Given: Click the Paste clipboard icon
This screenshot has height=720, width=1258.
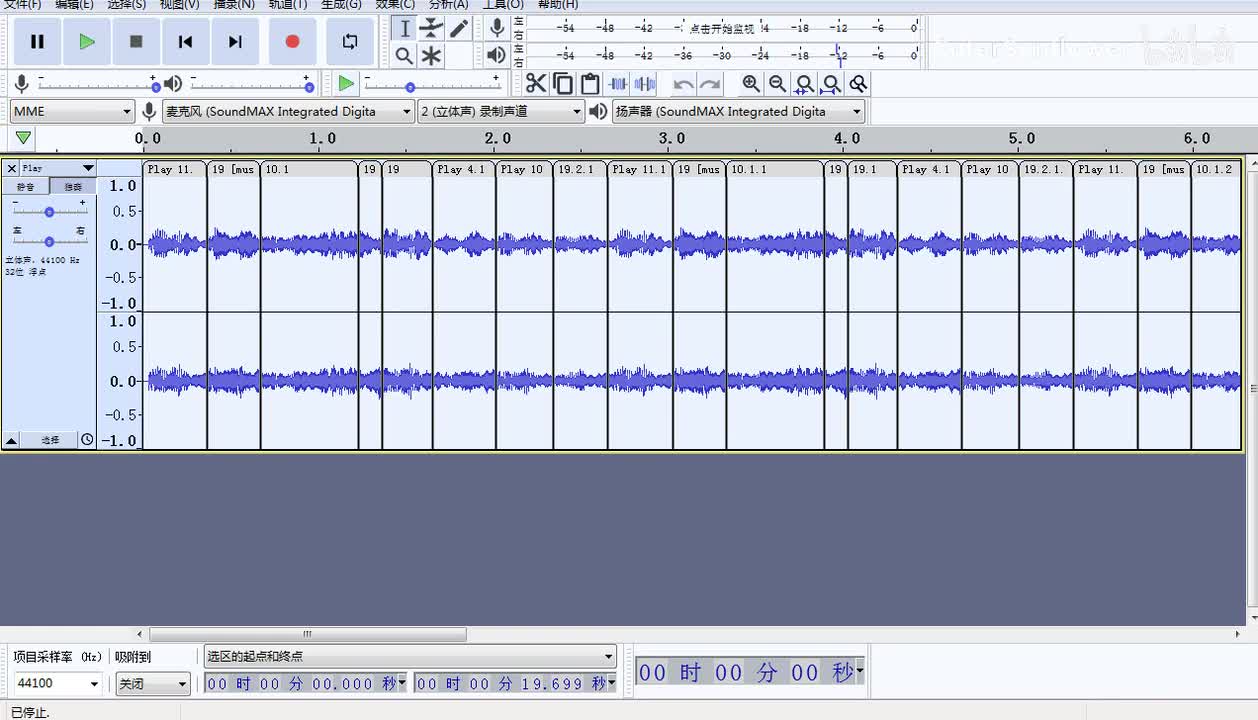Looking at the screenshot, I should pyautogui.click(x=590, y=84).
